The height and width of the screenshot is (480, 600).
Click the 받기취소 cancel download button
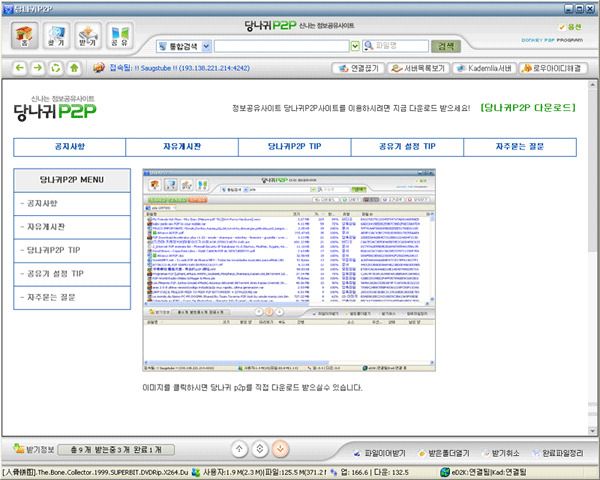(501, 453)
